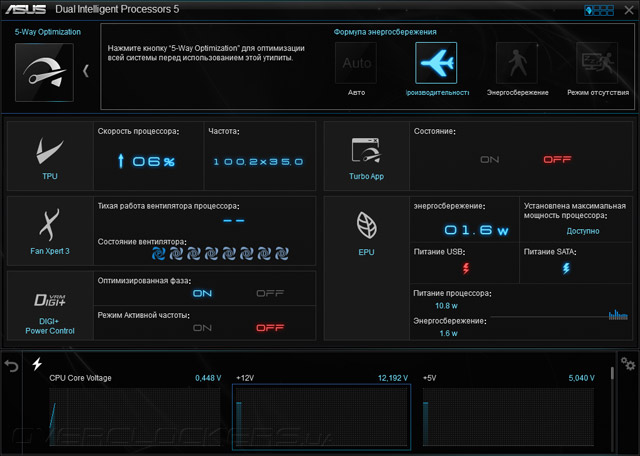Launch the 5-Way Optimization speedometer icon
The height and width of the screenshot is (456, 640).
[x=44, y=72]
